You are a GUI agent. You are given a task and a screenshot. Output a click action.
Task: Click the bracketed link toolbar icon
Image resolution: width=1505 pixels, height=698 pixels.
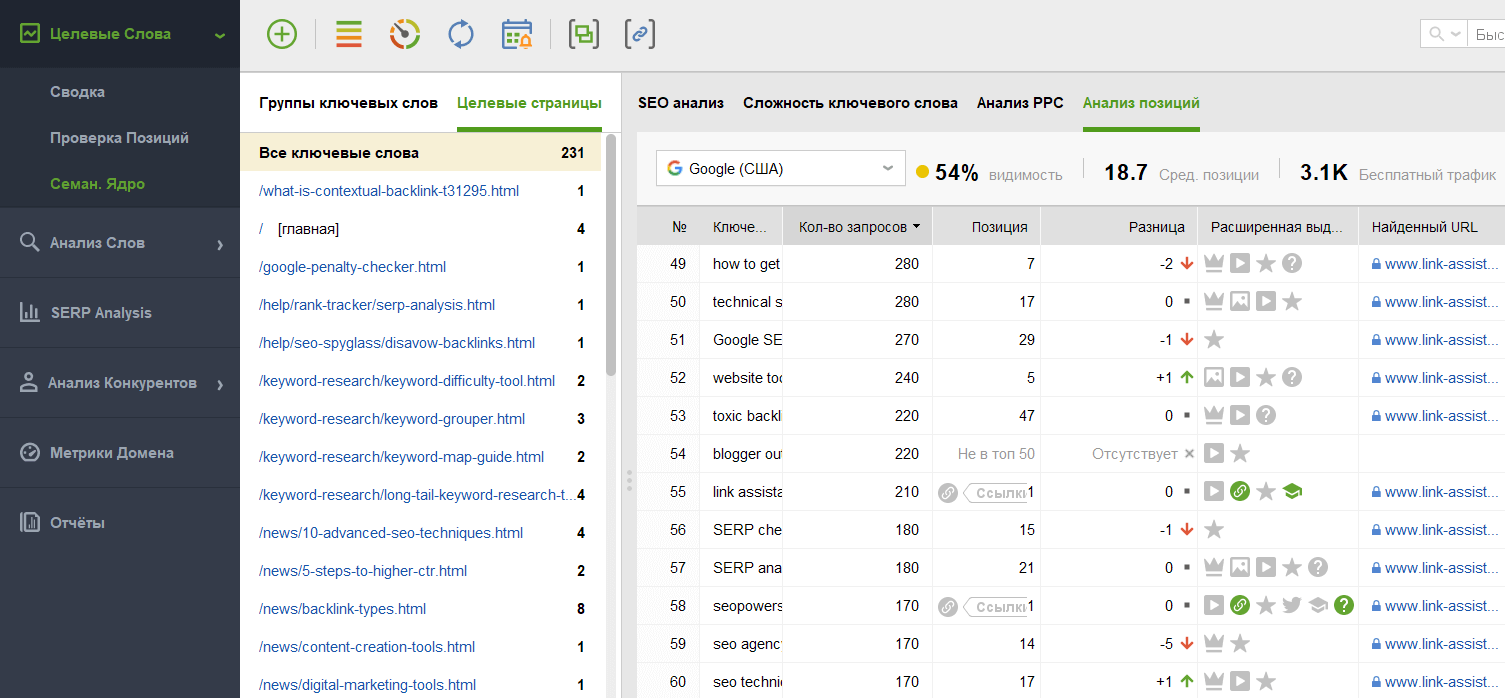(640, 34)
